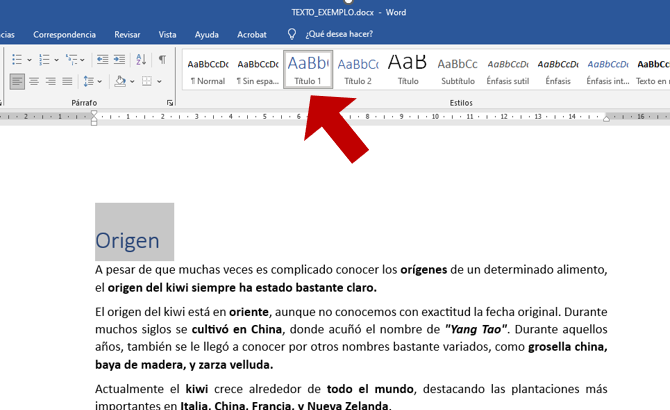Sort text with the A-Z sort icon
Image resolution: width=670 pixels, height=410 pixels.
[141, 60]
